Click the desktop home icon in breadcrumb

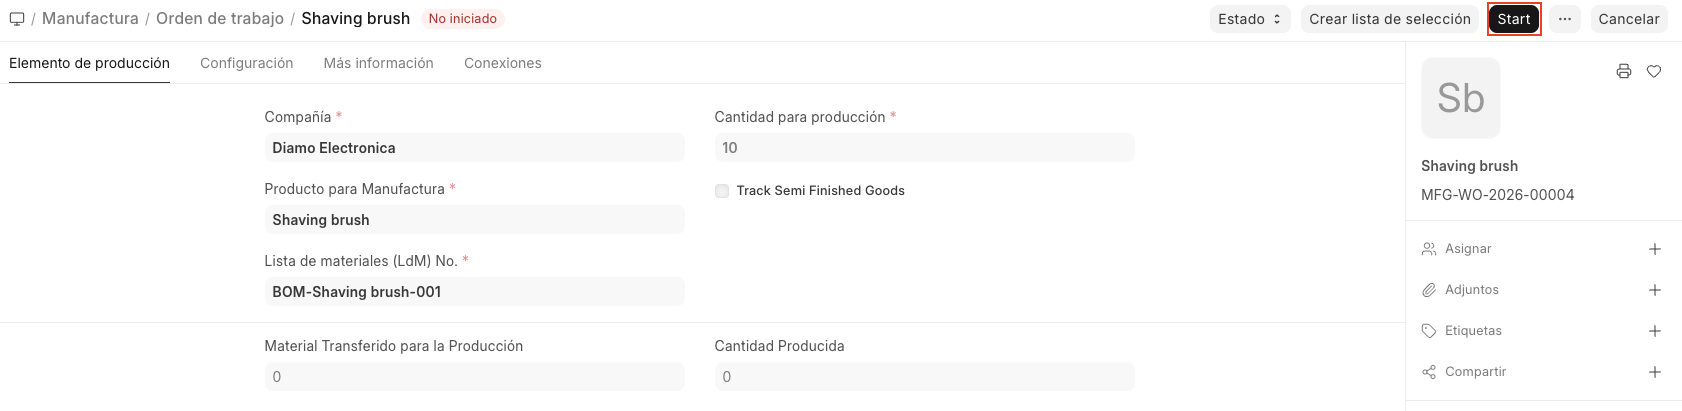pos(16,19)
